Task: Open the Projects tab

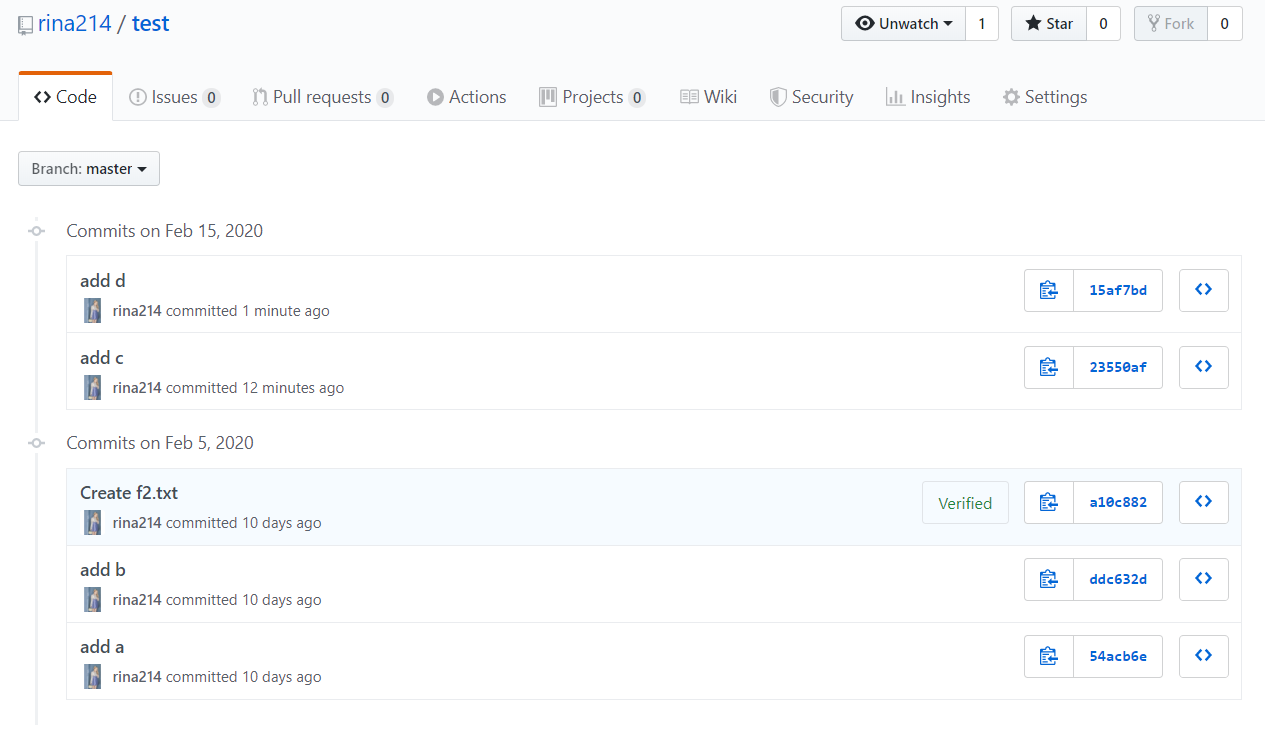Action: [592, 97]
